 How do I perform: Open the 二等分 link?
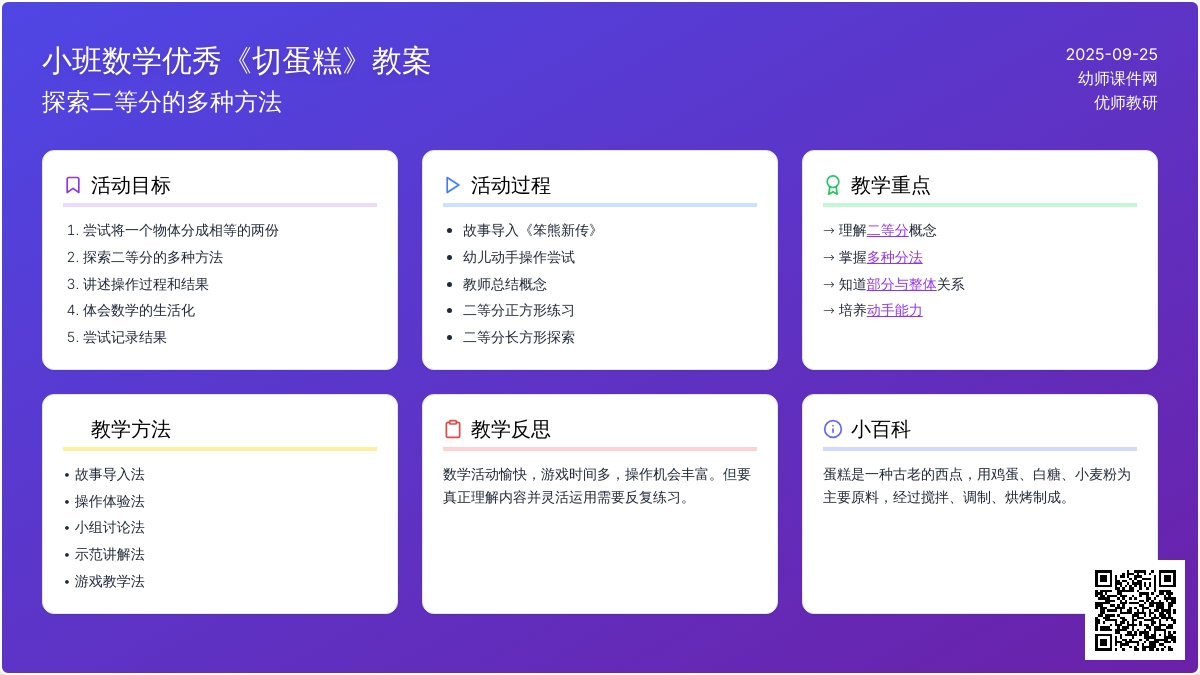(887, 230)
